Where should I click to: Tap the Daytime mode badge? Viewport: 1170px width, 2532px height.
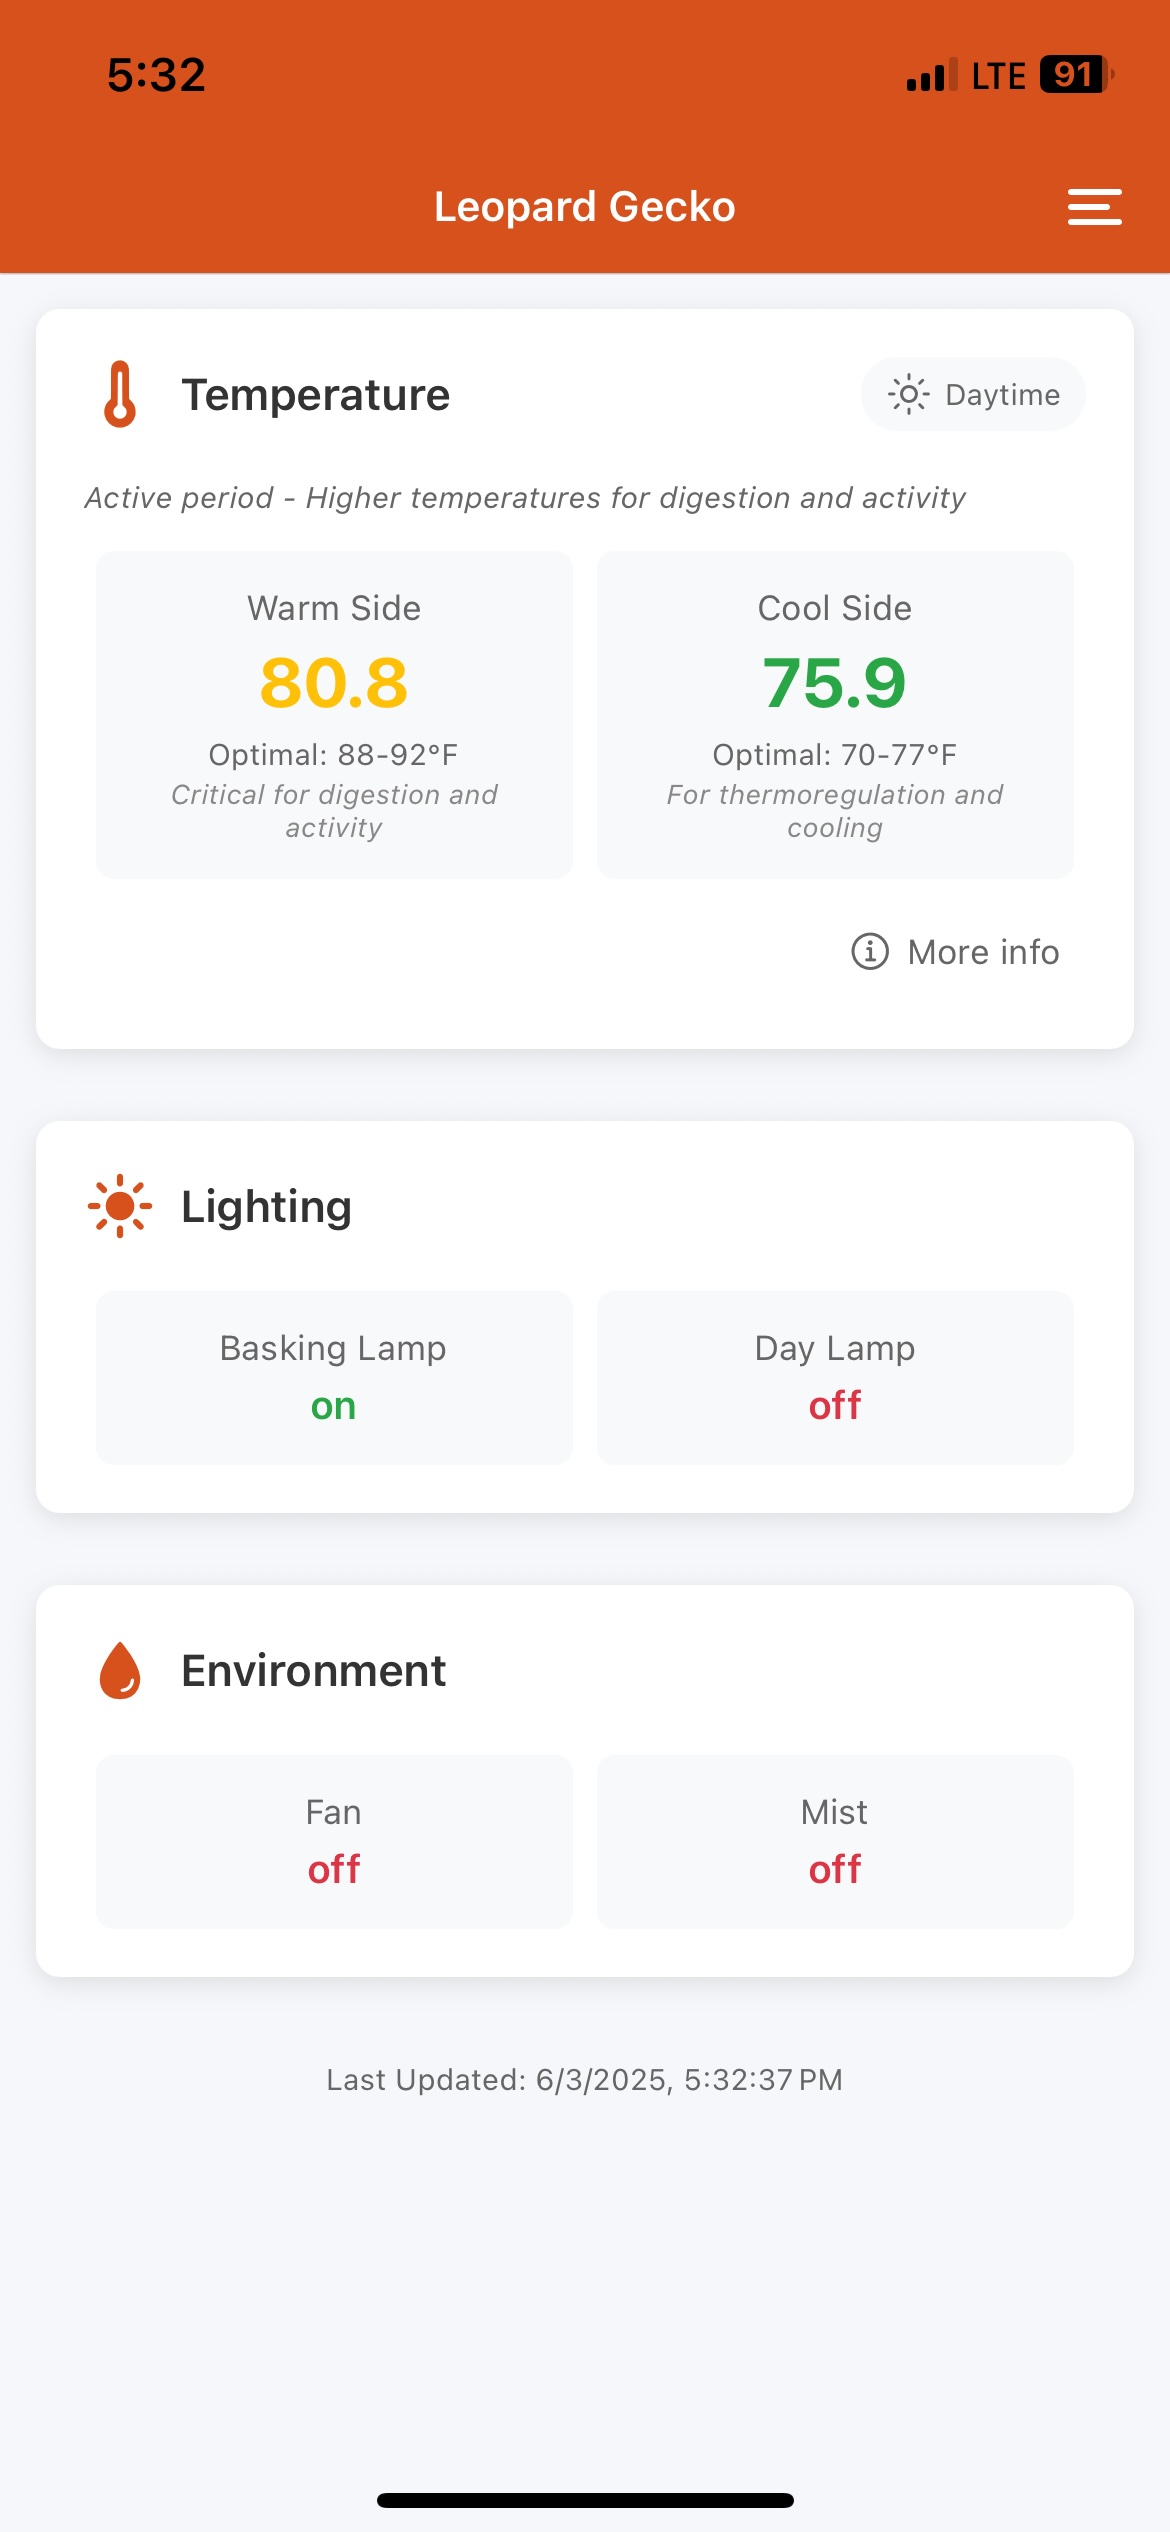coord(973,395)
